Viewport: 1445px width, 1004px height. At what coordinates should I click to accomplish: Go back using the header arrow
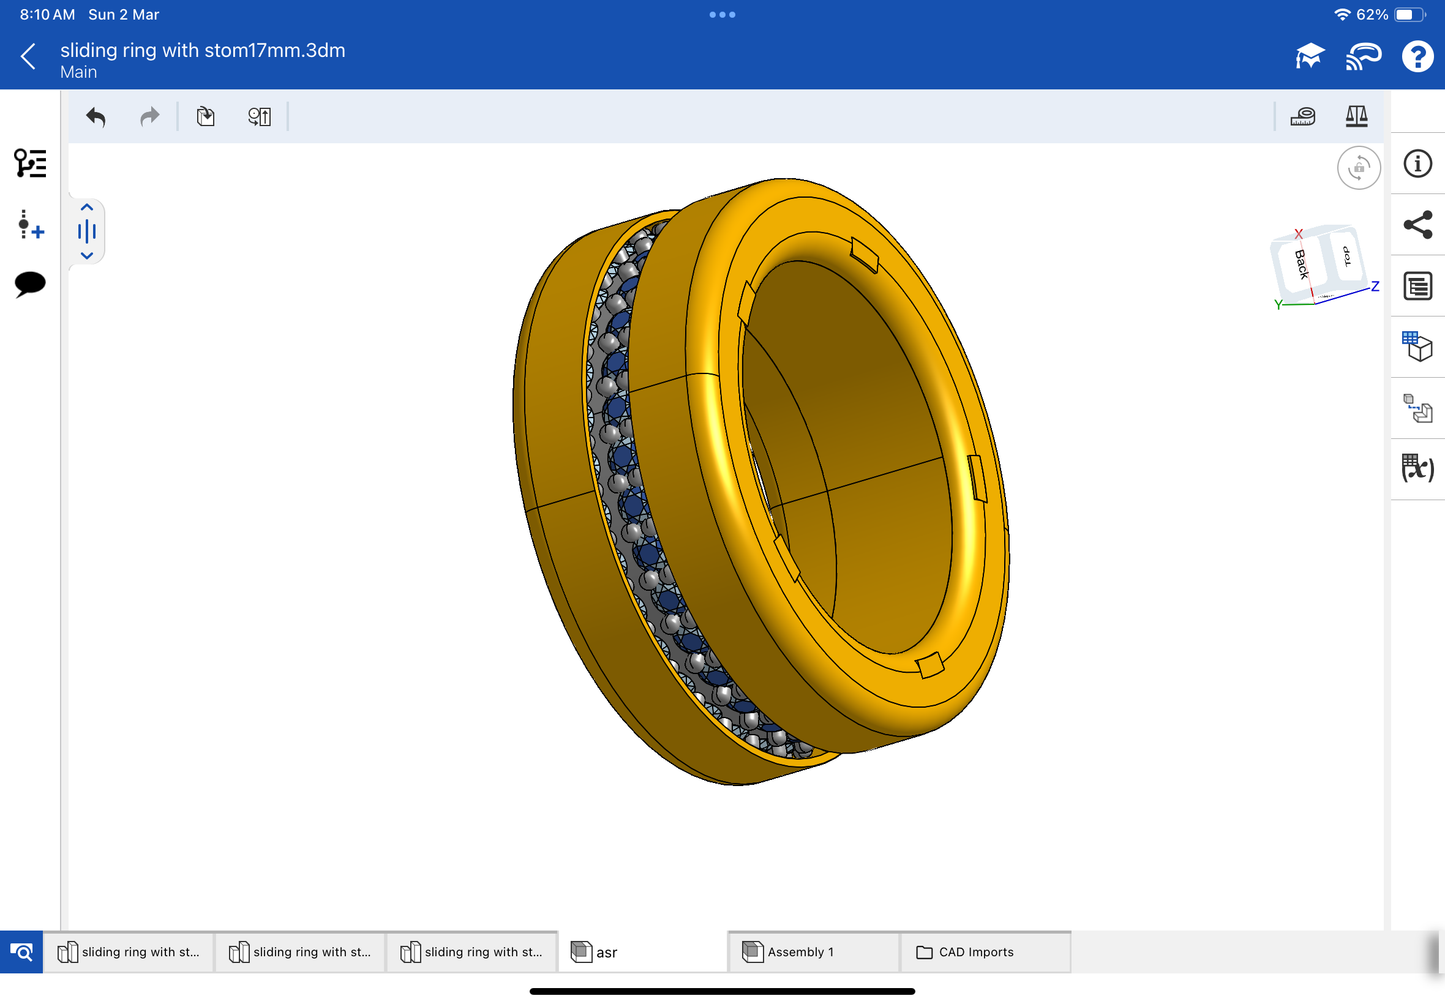[x=28, y=57]
